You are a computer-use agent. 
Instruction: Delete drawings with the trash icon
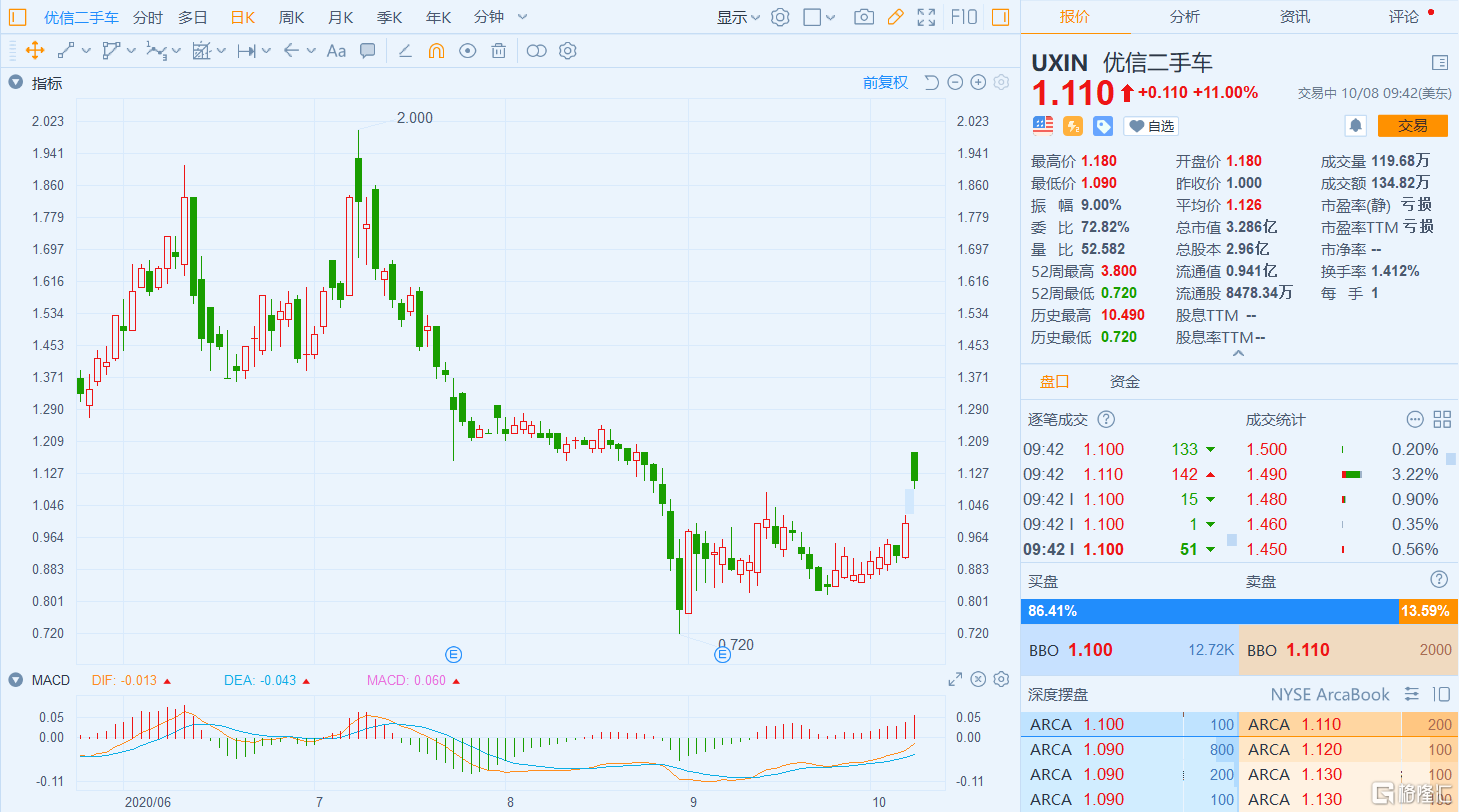tap(498, 50)
